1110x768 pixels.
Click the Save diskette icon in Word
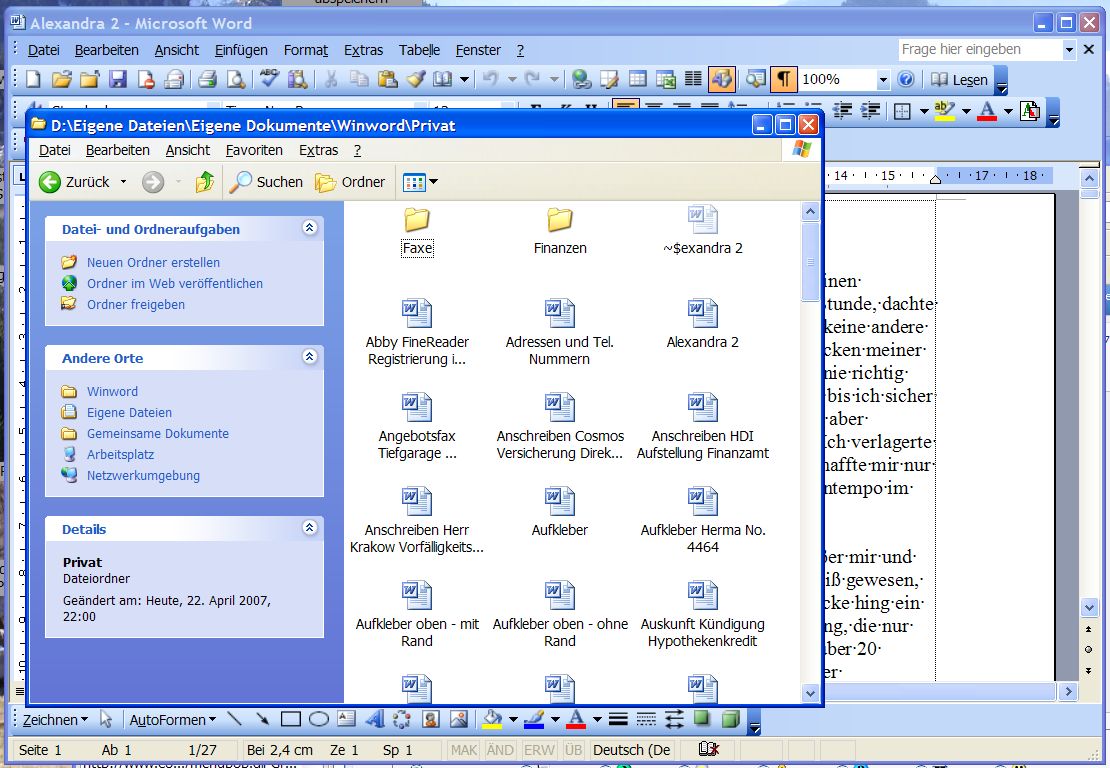[x=118, y=79]
